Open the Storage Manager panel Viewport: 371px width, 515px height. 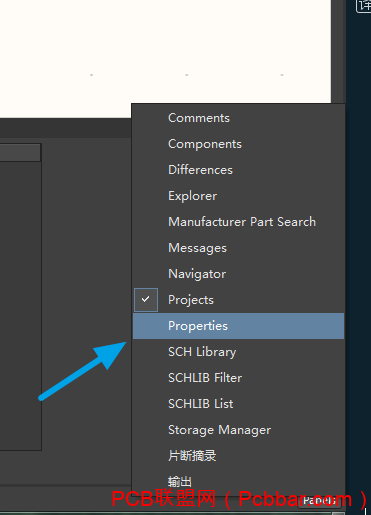point(238,430)
